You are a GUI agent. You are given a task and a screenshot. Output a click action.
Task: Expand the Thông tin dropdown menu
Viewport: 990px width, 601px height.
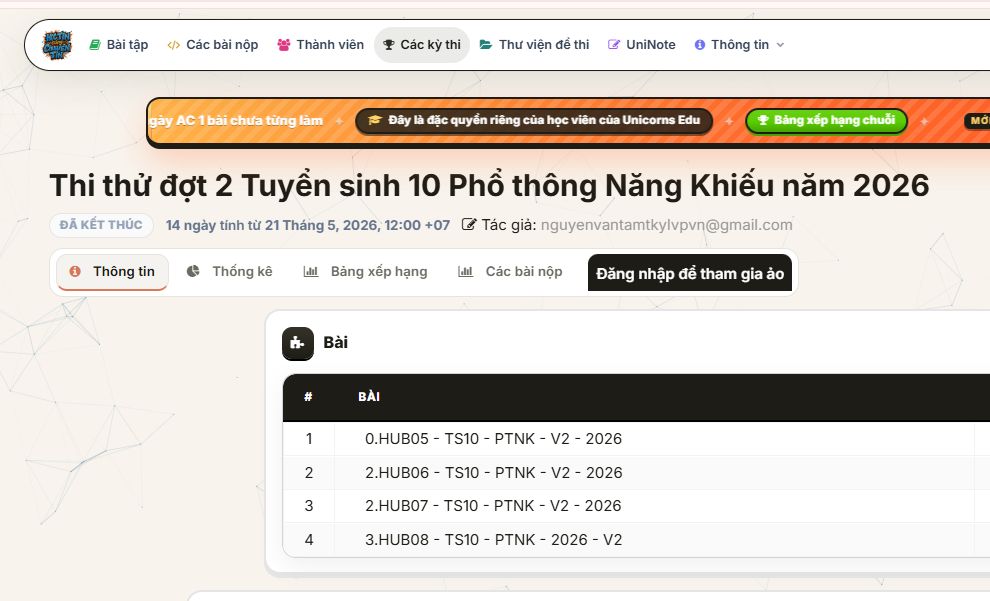pos(739,45)
